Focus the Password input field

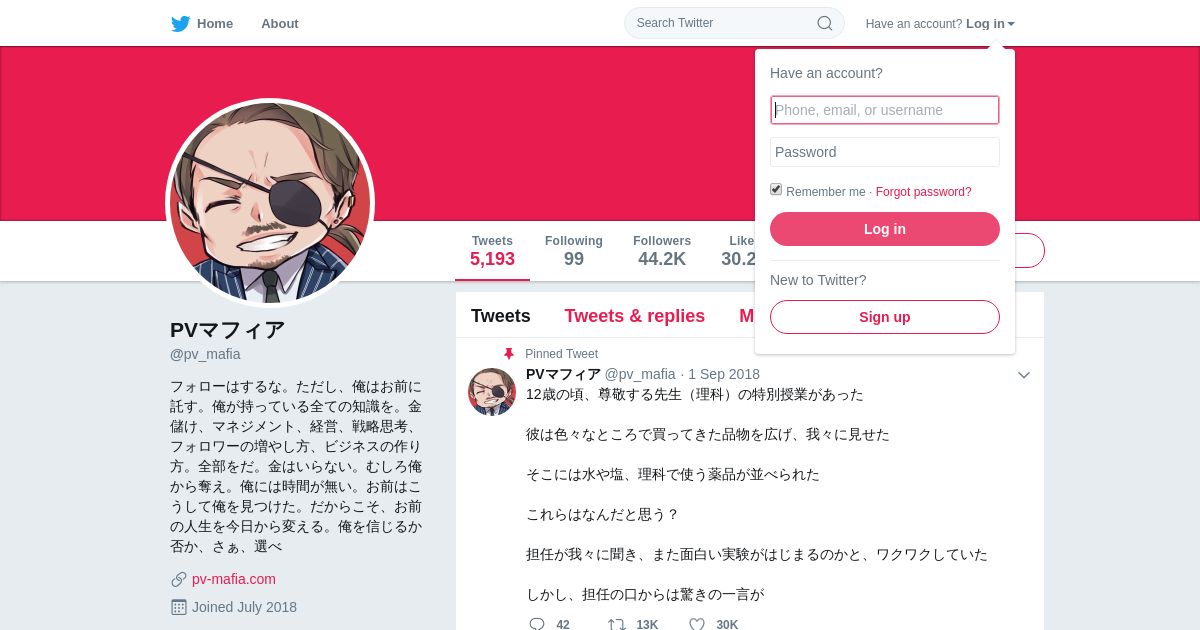(885, 152)
